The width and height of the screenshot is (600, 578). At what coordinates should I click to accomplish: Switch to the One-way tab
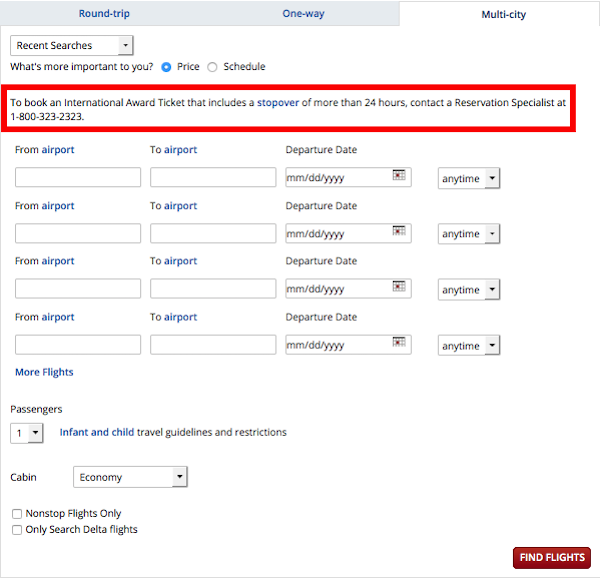point(303,13)
